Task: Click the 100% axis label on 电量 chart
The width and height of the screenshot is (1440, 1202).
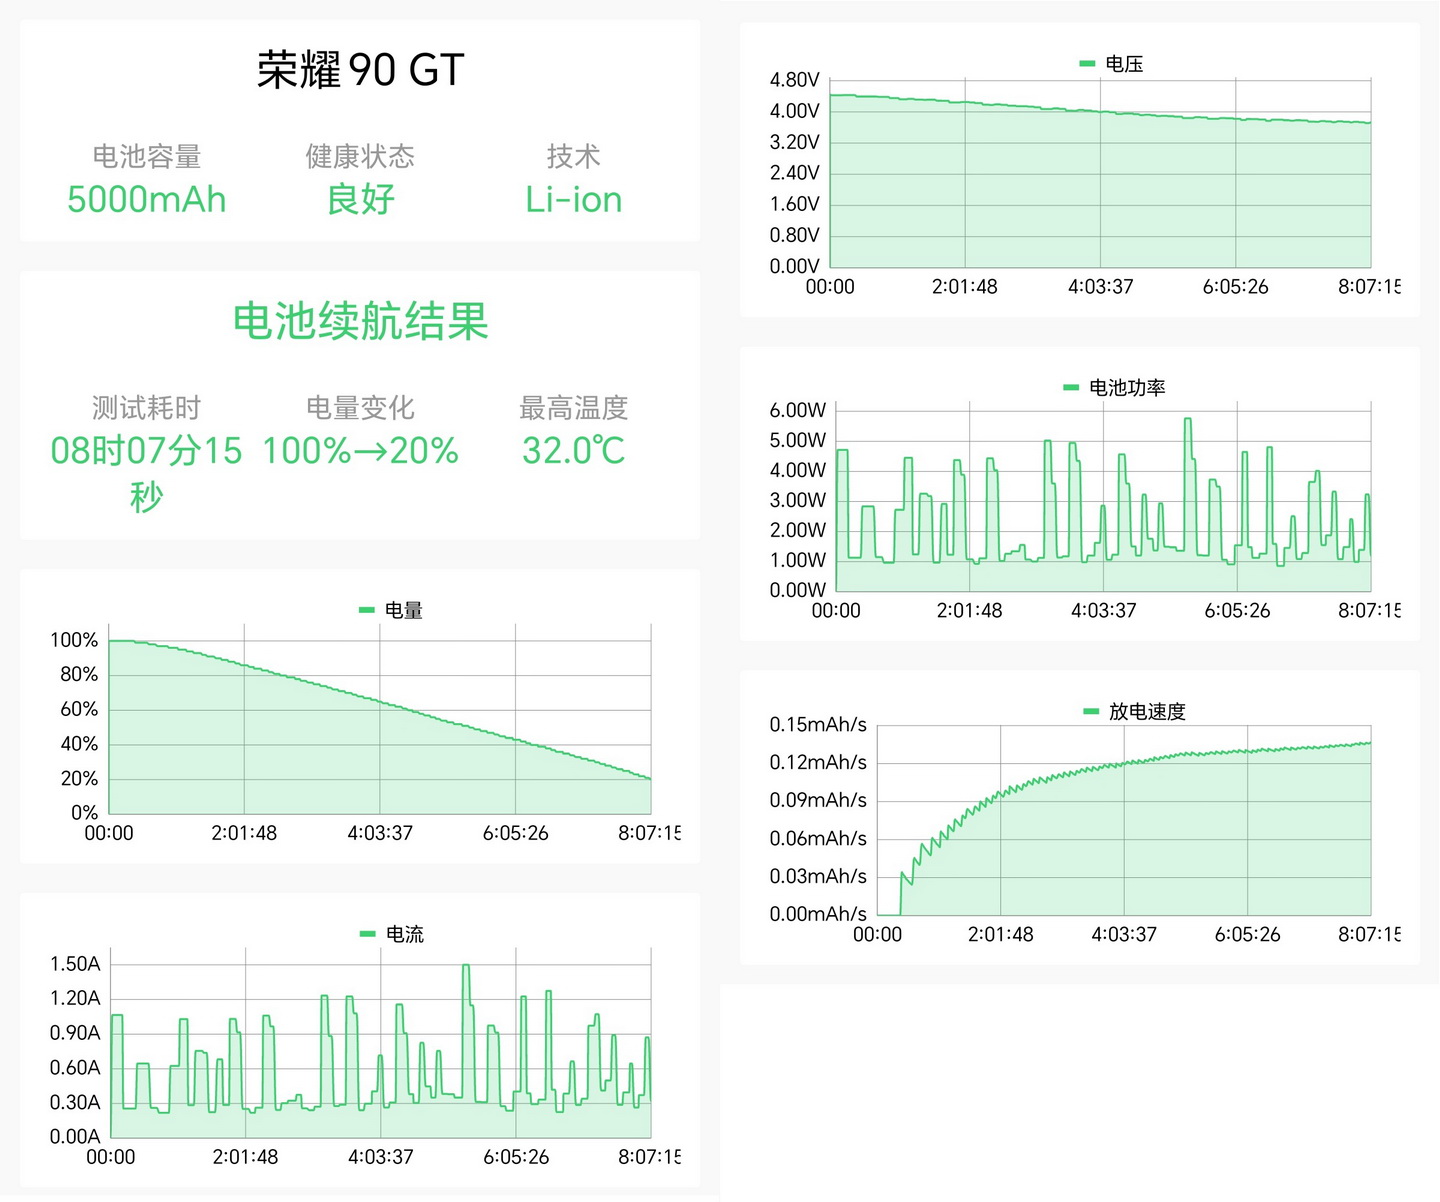Action: click(x=74, y=640)
